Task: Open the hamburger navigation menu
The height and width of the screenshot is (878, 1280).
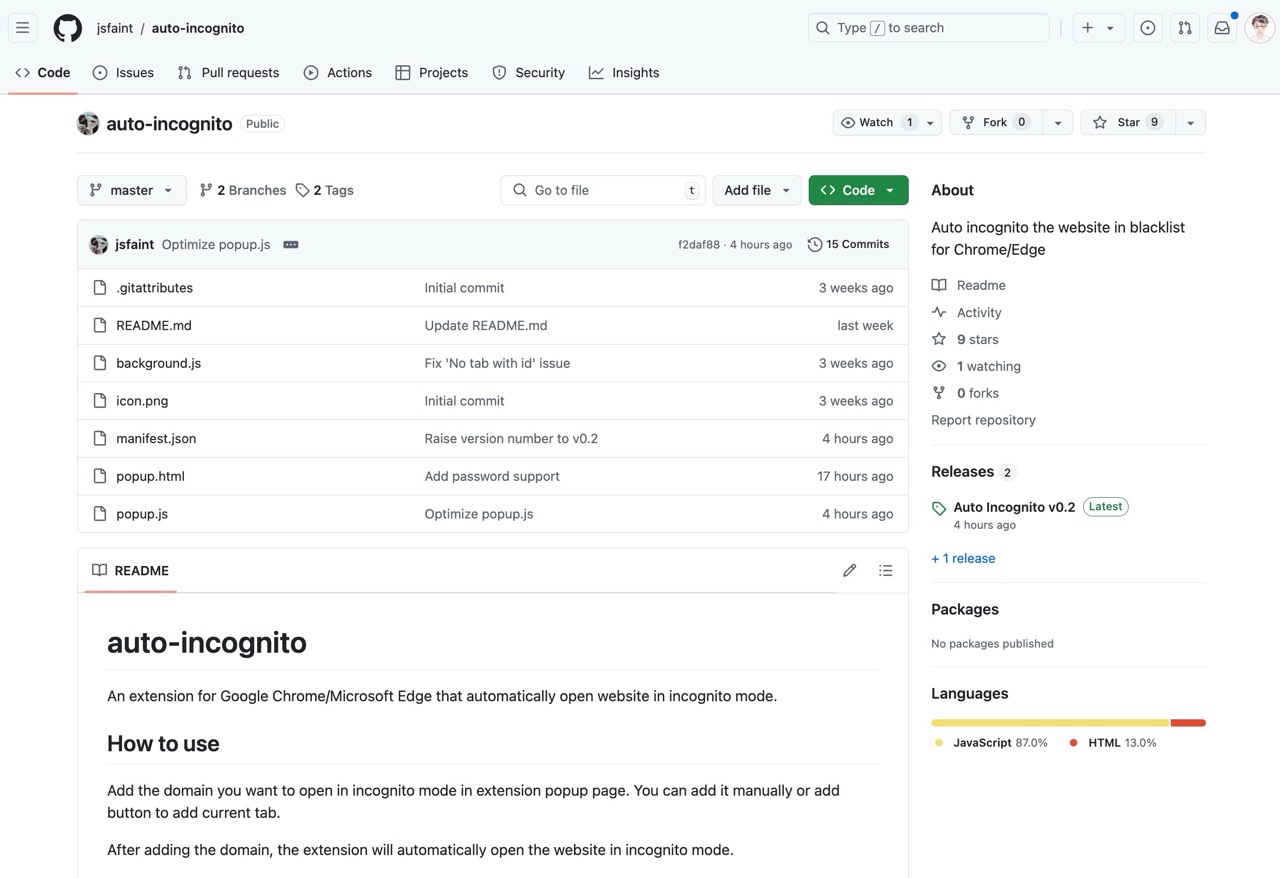Action: (22, 28)
